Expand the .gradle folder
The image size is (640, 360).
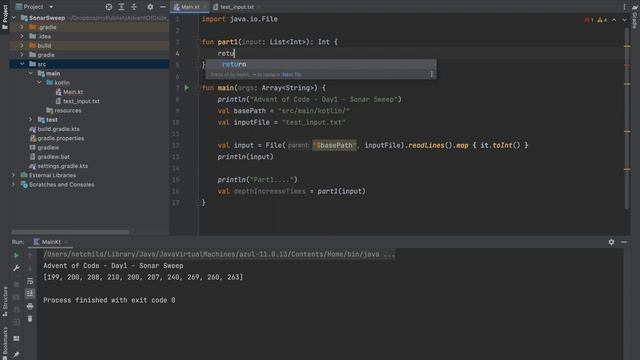[22, 27]
